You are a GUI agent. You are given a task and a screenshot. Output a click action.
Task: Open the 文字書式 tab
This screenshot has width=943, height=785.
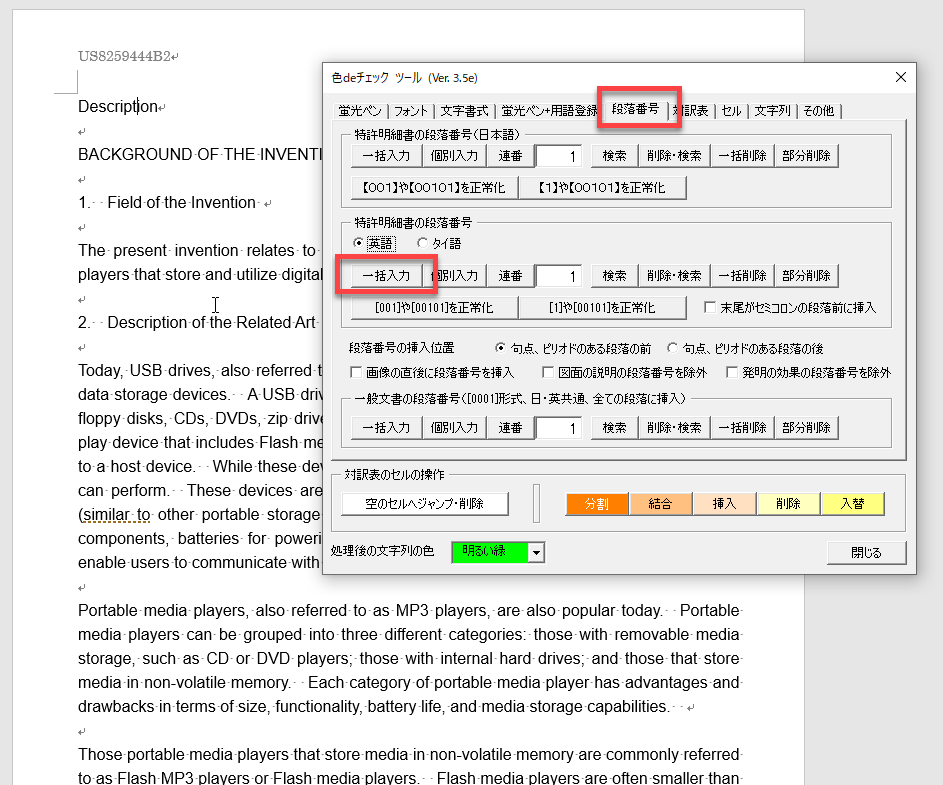tap(464, 111)
